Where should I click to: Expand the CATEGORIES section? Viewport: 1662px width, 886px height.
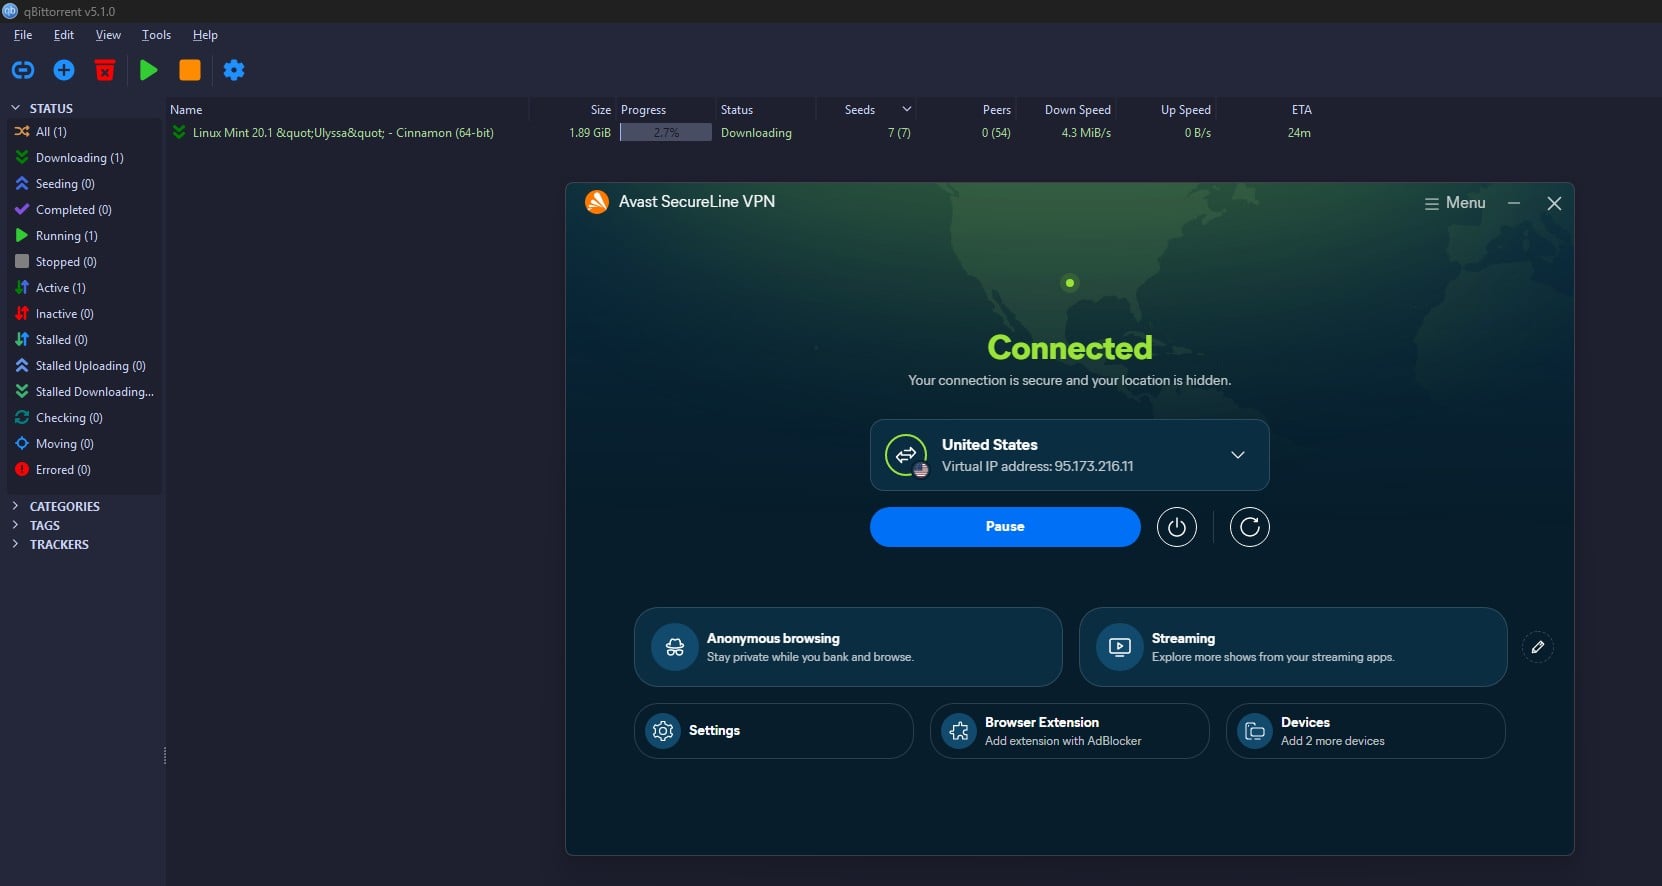click(15, 506)
